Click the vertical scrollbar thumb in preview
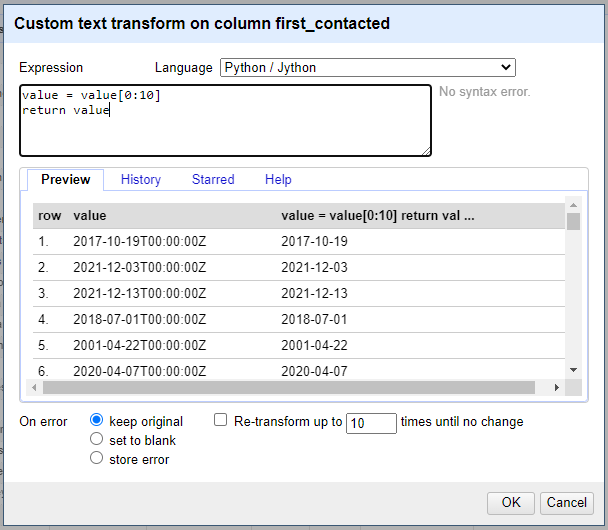Image resolution: width=608 pixels, height=530 pixels. click(573, 221)
